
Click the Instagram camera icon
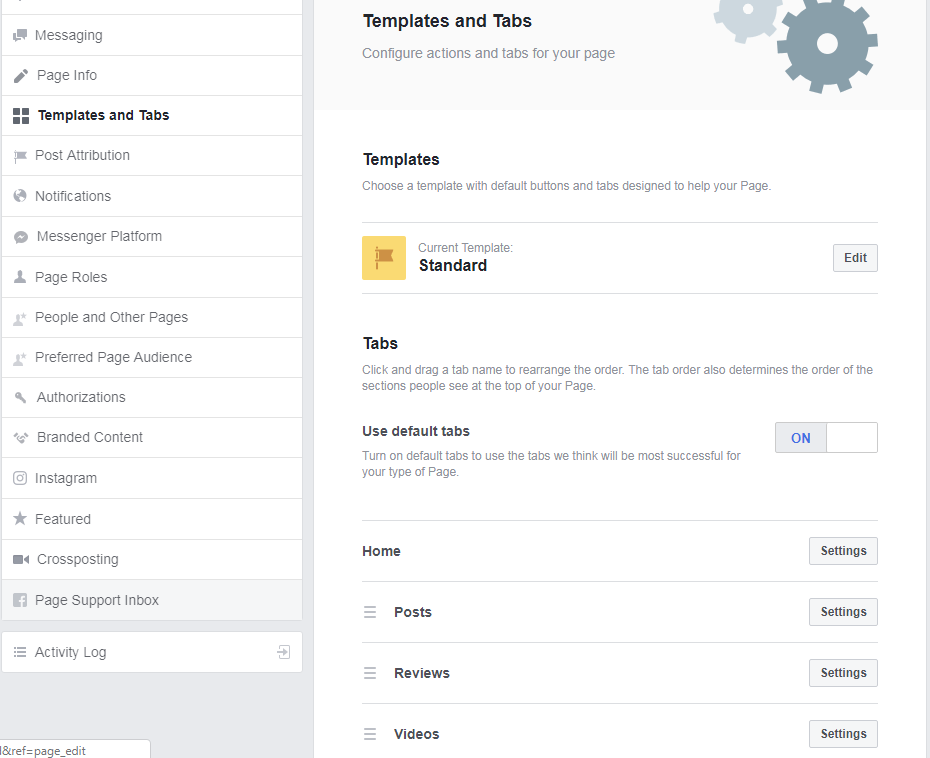pos(20,478)
